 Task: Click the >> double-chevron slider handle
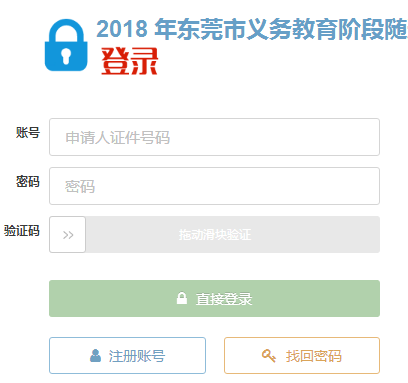point(68,235)
